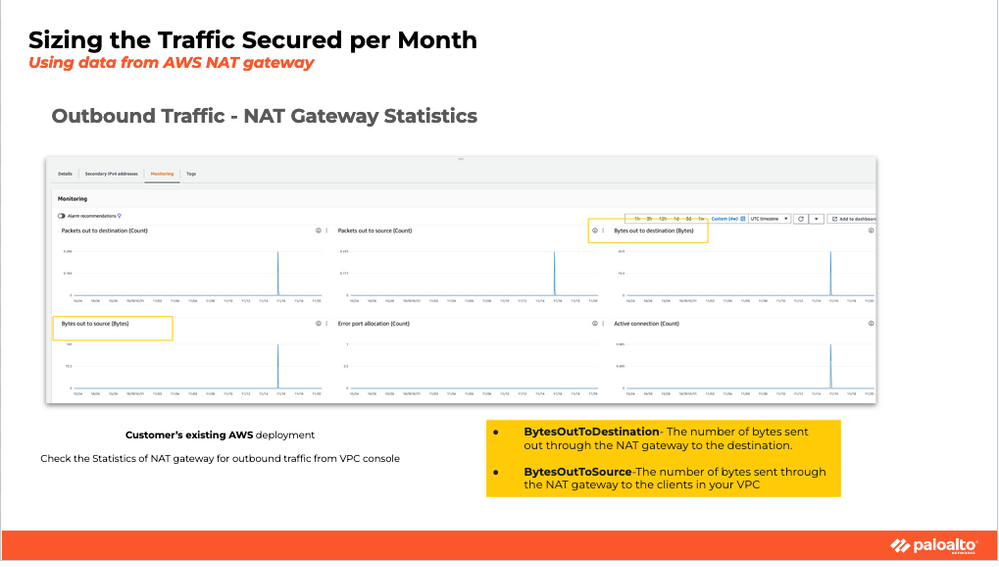Select the 12h time range
Image resolution: width=999 pixels, height=567 pixels.
pyautogui.click(x=662, y=218)
